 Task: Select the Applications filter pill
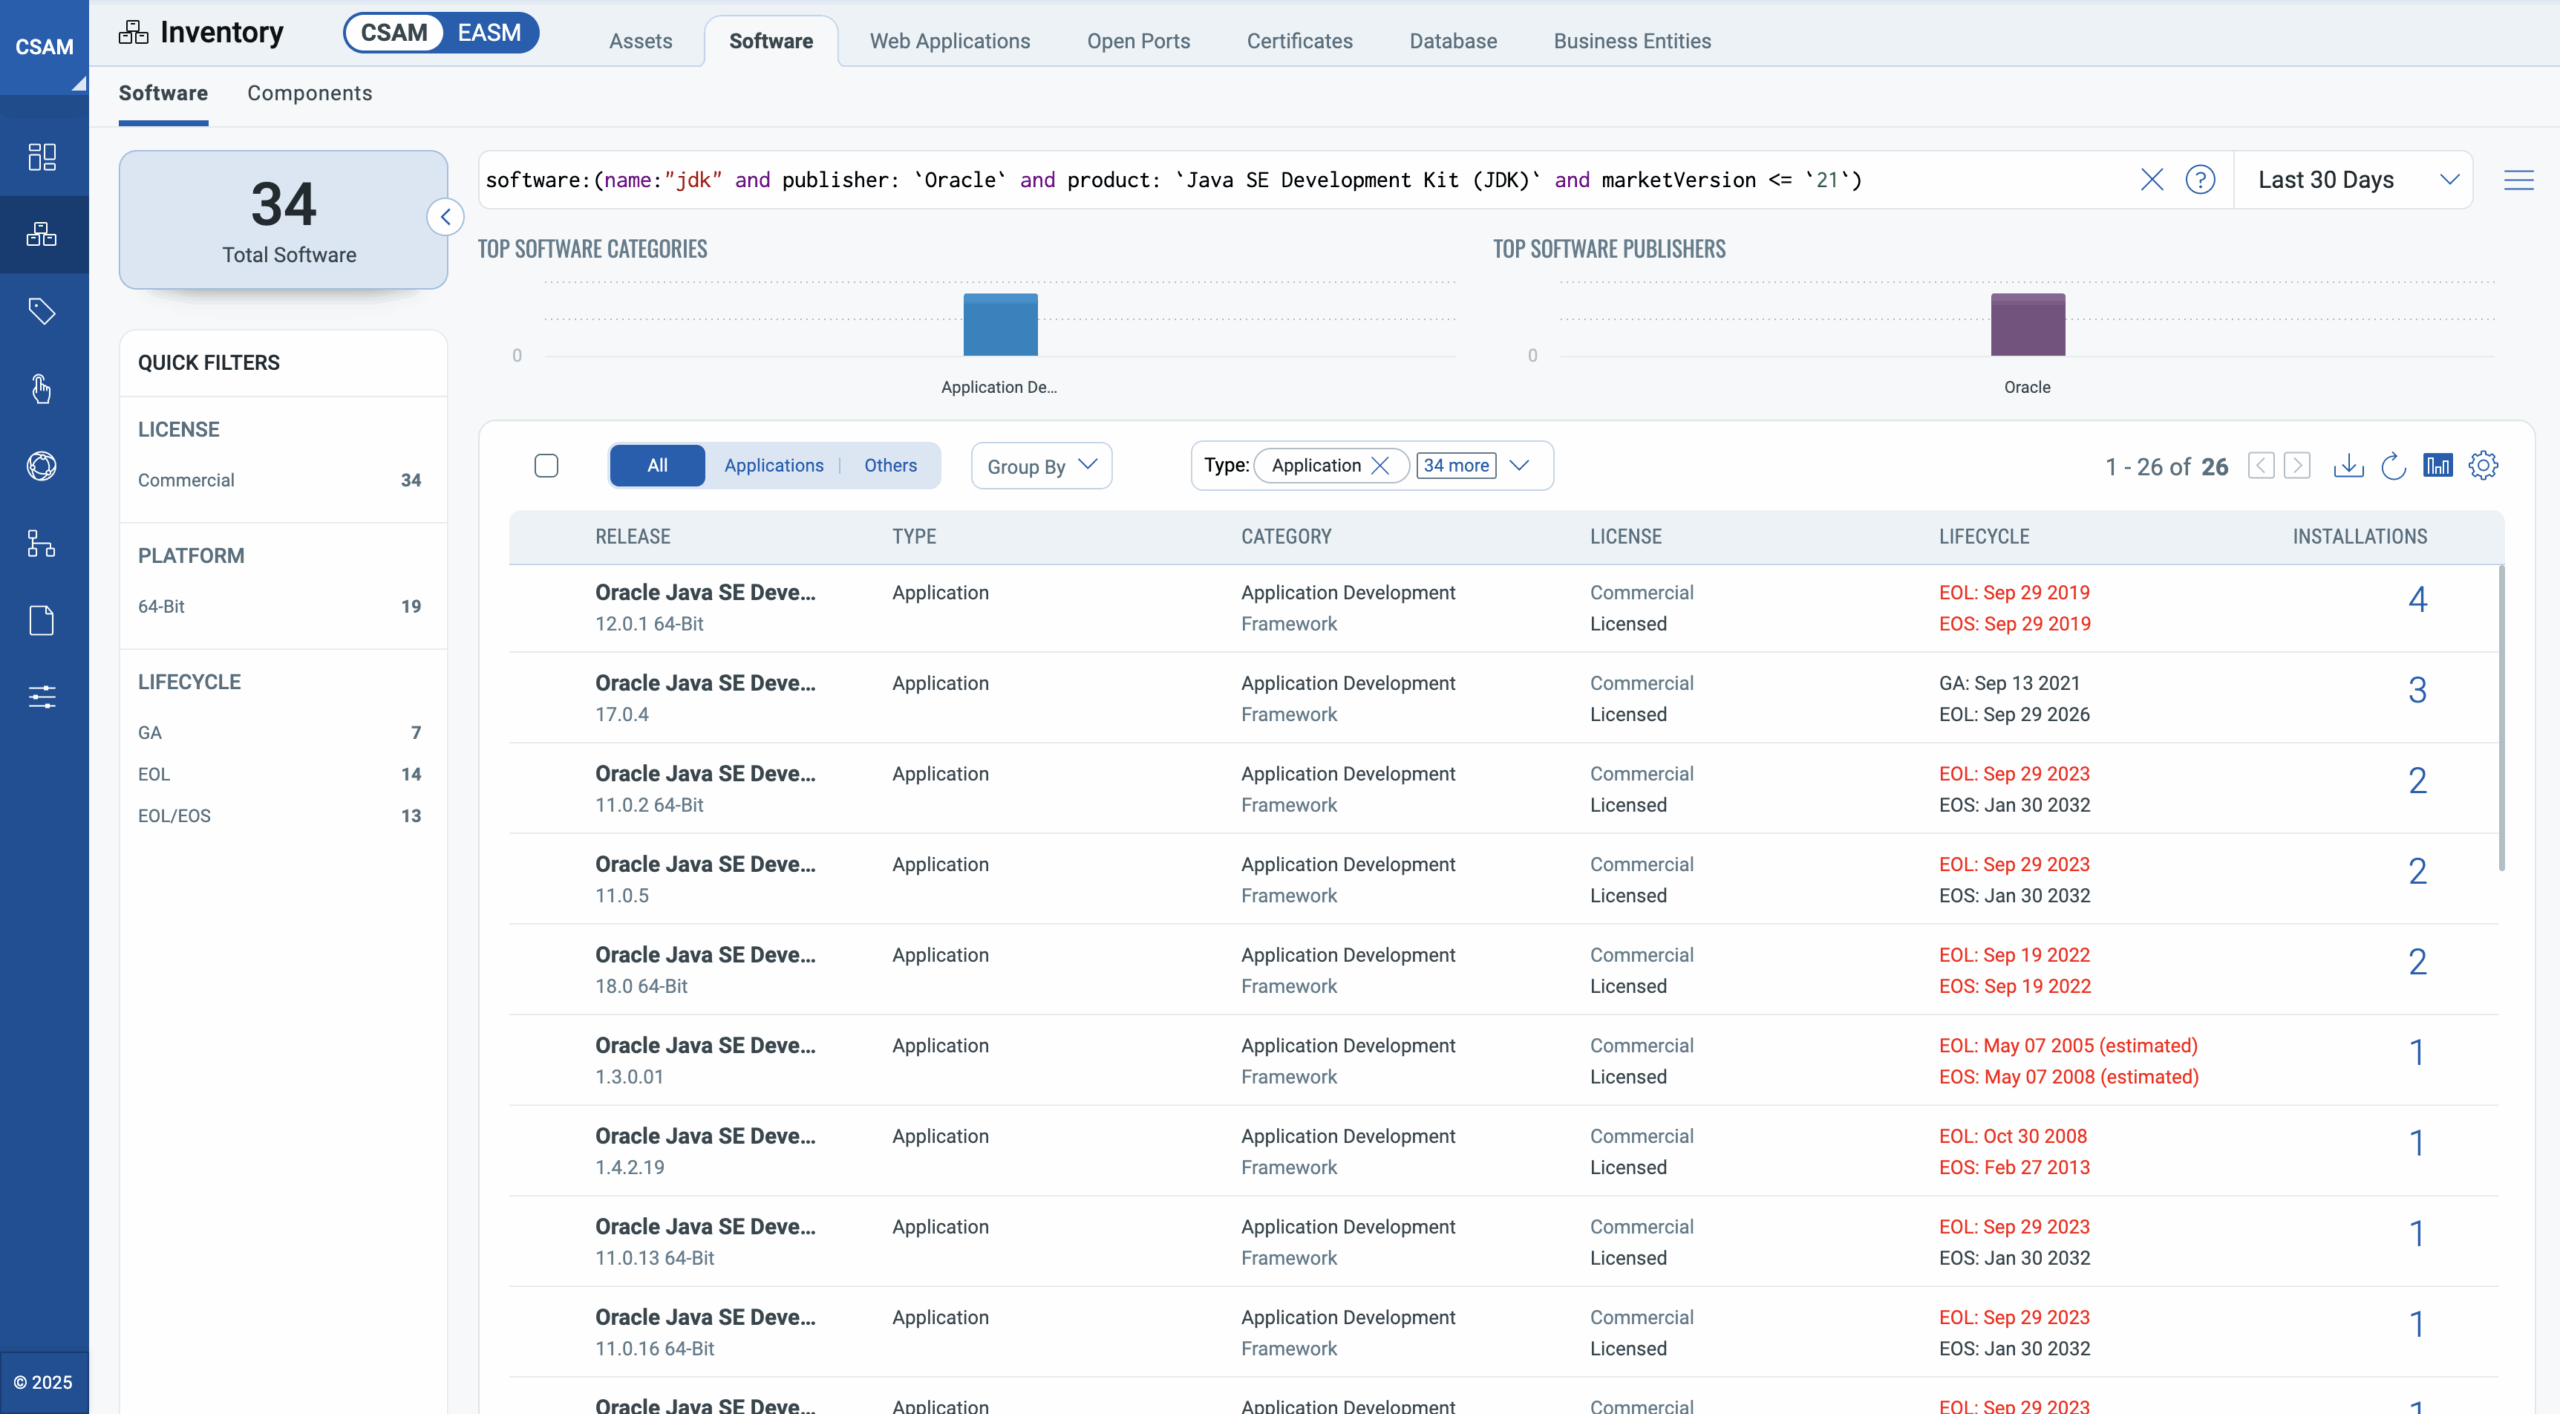(x=773, y=465)
